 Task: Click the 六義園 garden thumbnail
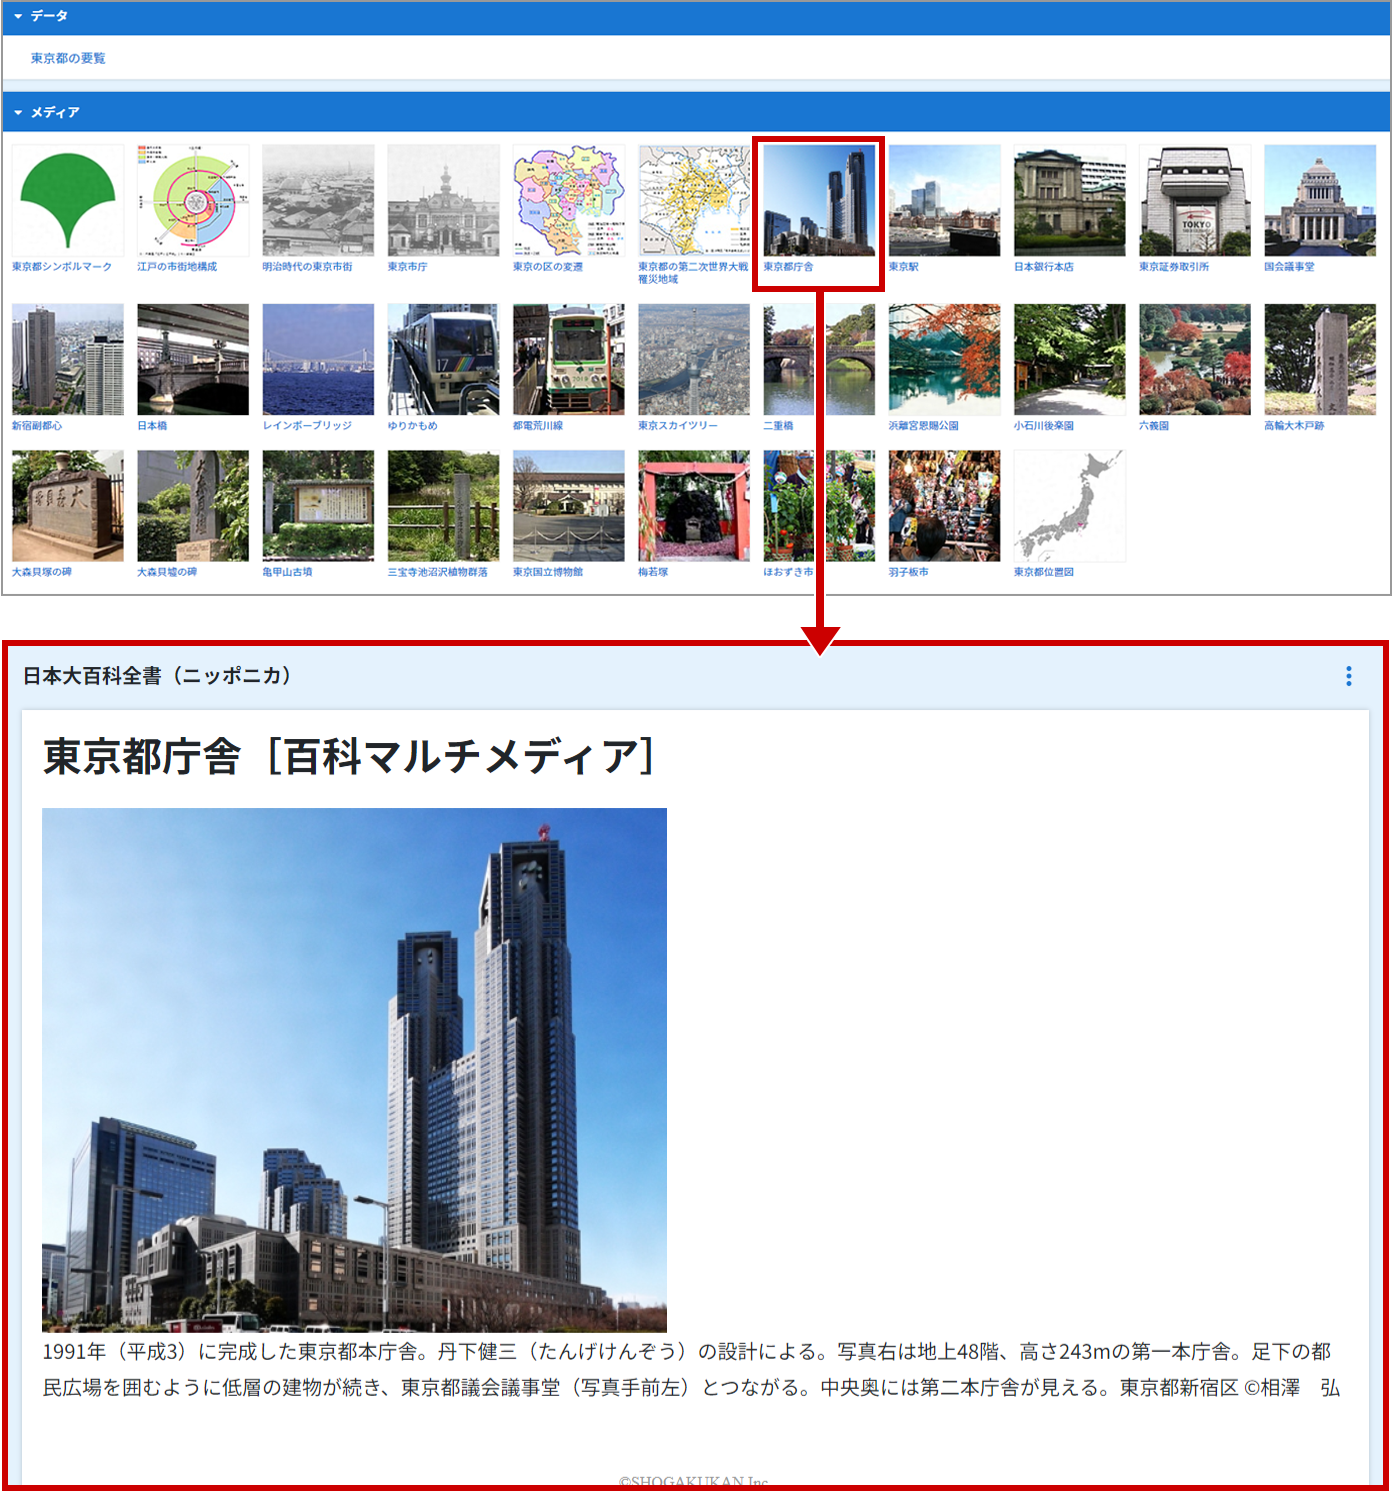(x=1195, y=359)
